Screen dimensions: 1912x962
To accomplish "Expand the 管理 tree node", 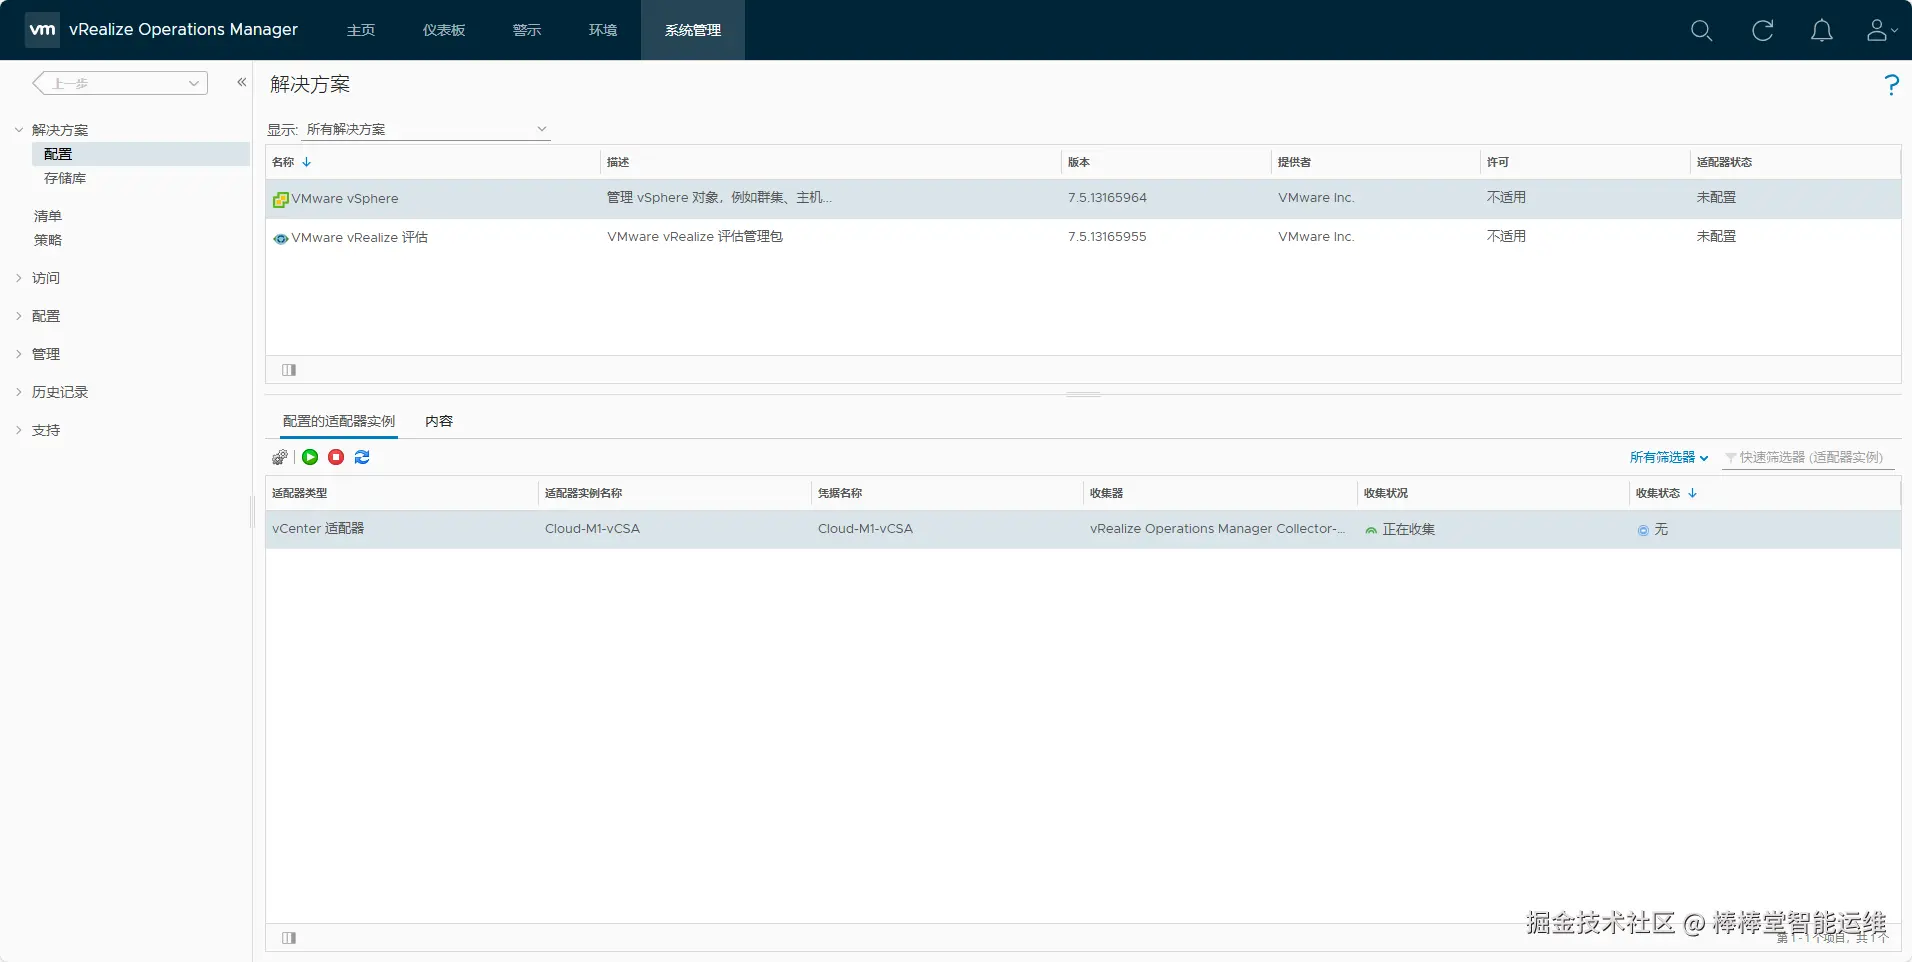I will tap(19, 354).
